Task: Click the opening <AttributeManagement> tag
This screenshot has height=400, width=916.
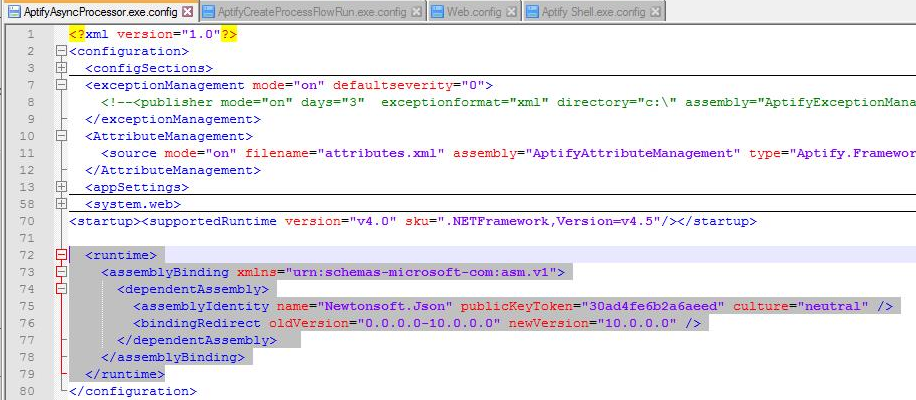Action: pyautogui.click(x=169, y=136)
